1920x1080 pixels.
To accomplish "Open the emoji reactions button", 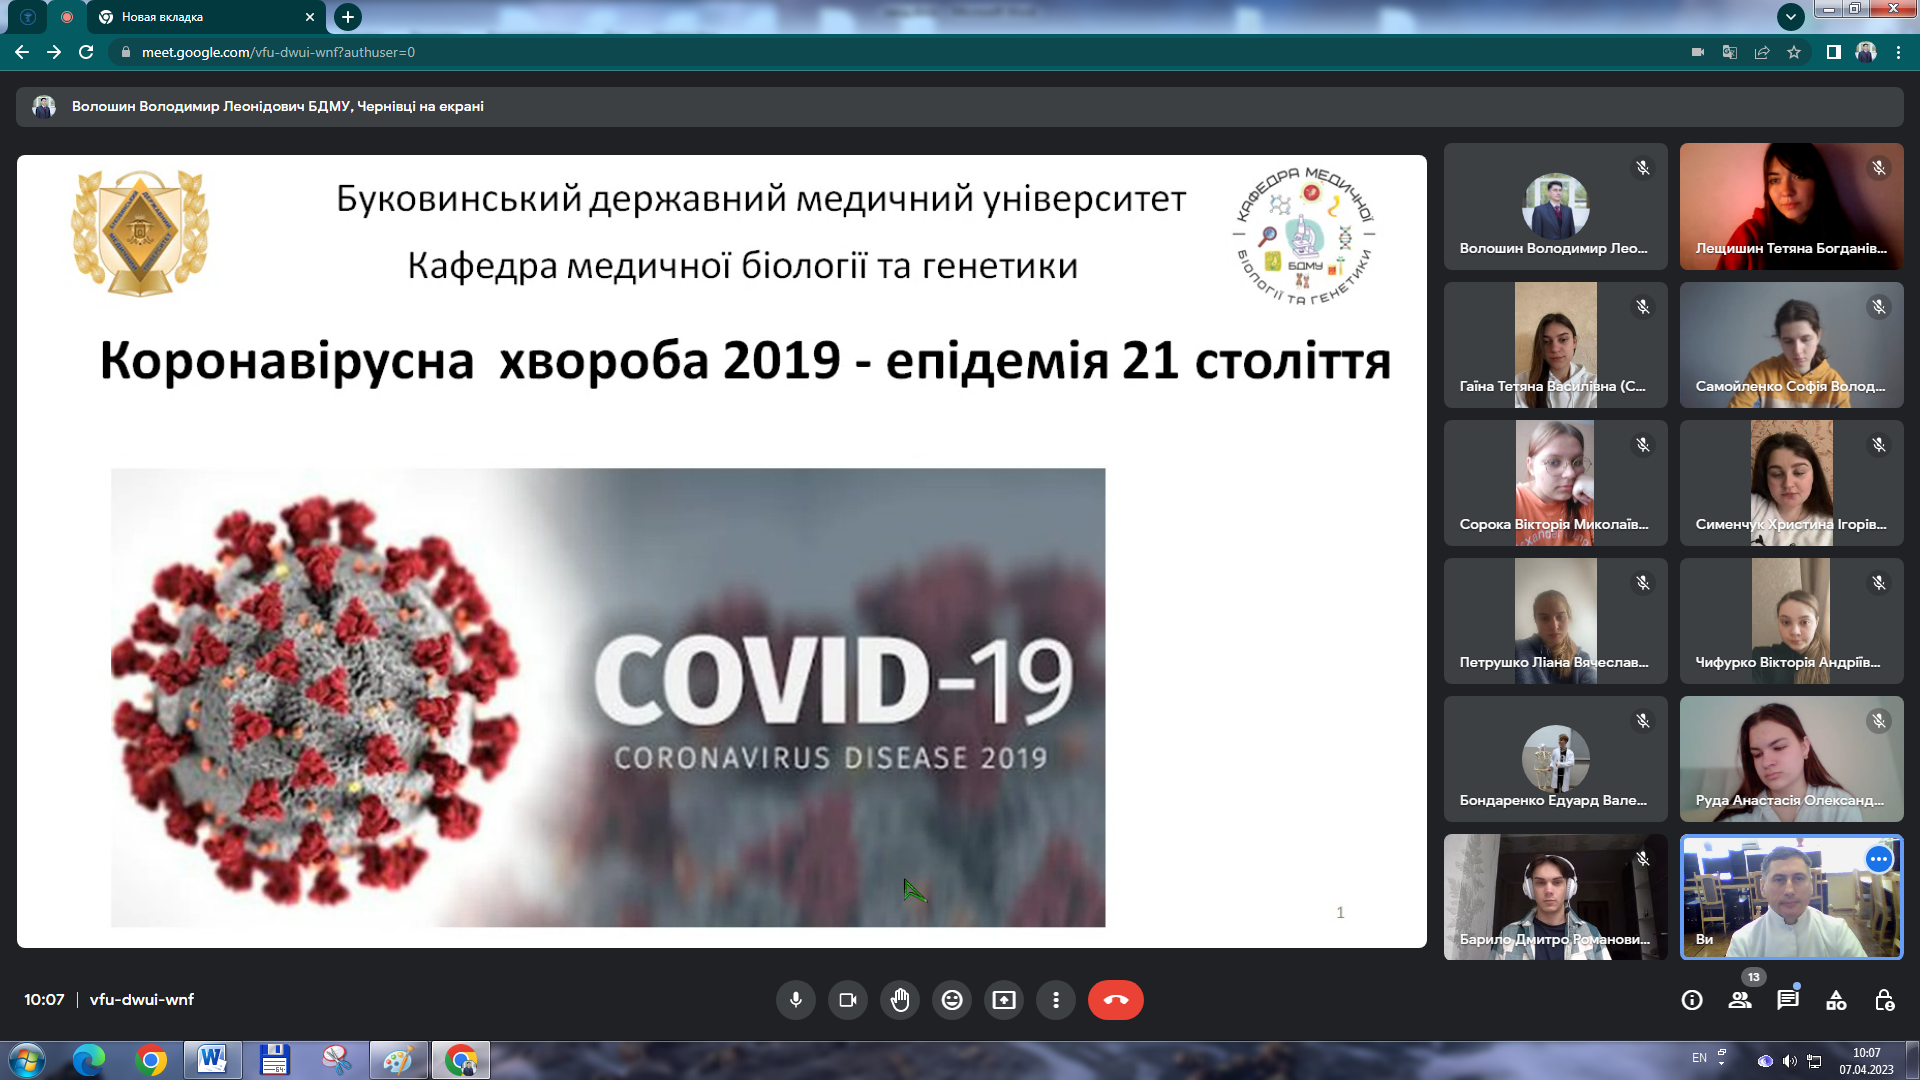I will click(952, 1000).
